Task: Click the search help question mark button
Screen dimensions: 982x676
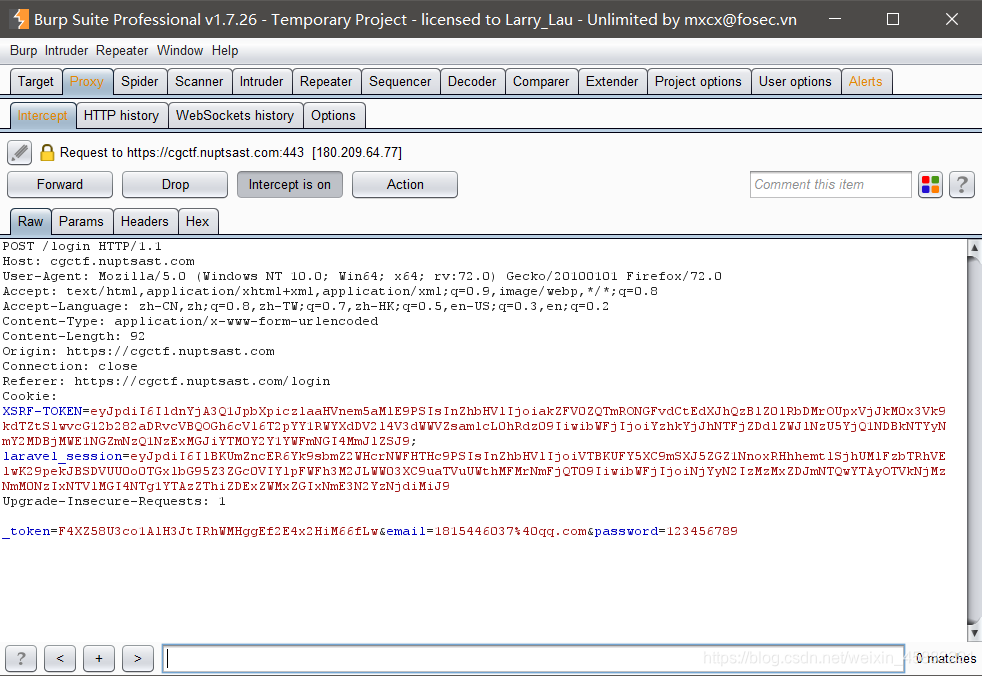Action: point(21,658)
